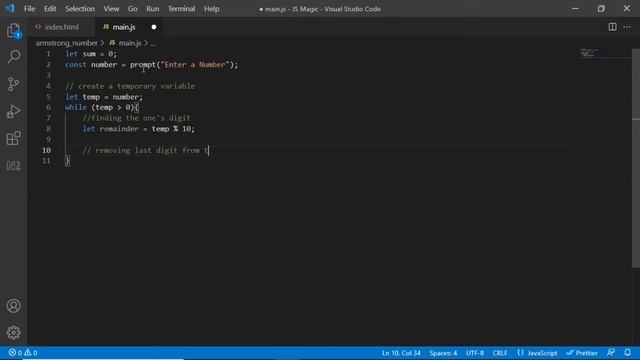Image resolution: width=640 pixels, height=360 pixels.
Task: Click the "Enter a Number" string
Action: point(195,64)
